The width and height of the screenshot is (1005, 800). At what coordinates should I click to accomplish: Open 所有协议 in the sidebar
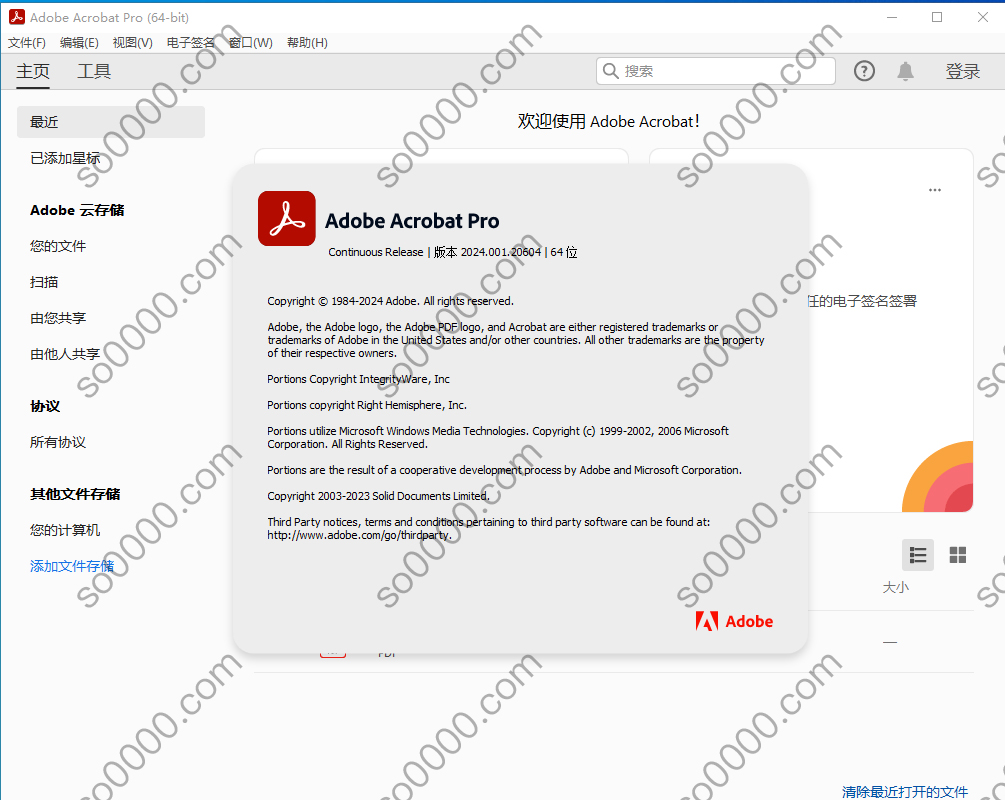pos(58,442)
